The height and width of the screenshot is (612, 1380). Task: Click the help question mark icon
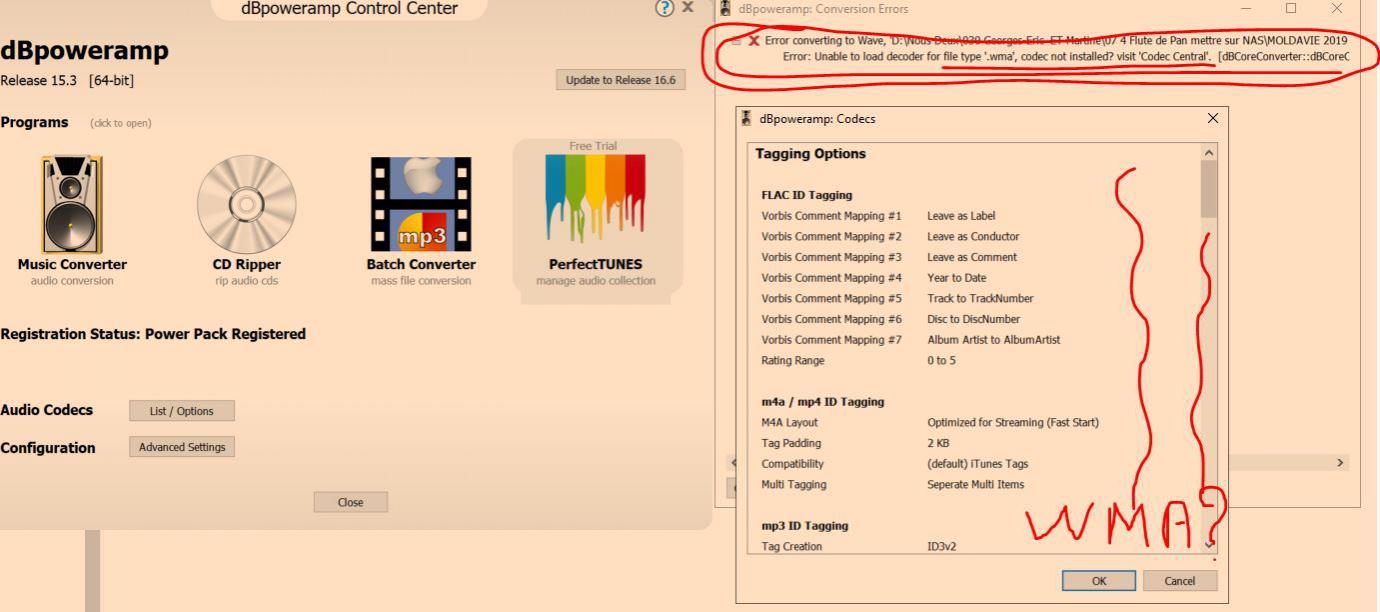tap(664, 8)
